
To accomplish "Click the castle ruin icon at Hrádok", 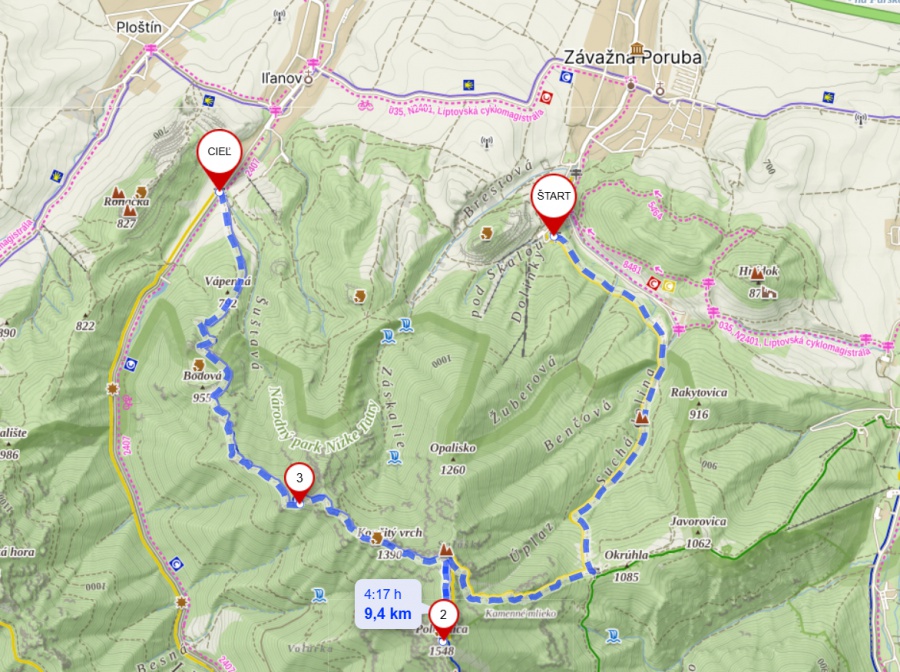I will 769,294.
